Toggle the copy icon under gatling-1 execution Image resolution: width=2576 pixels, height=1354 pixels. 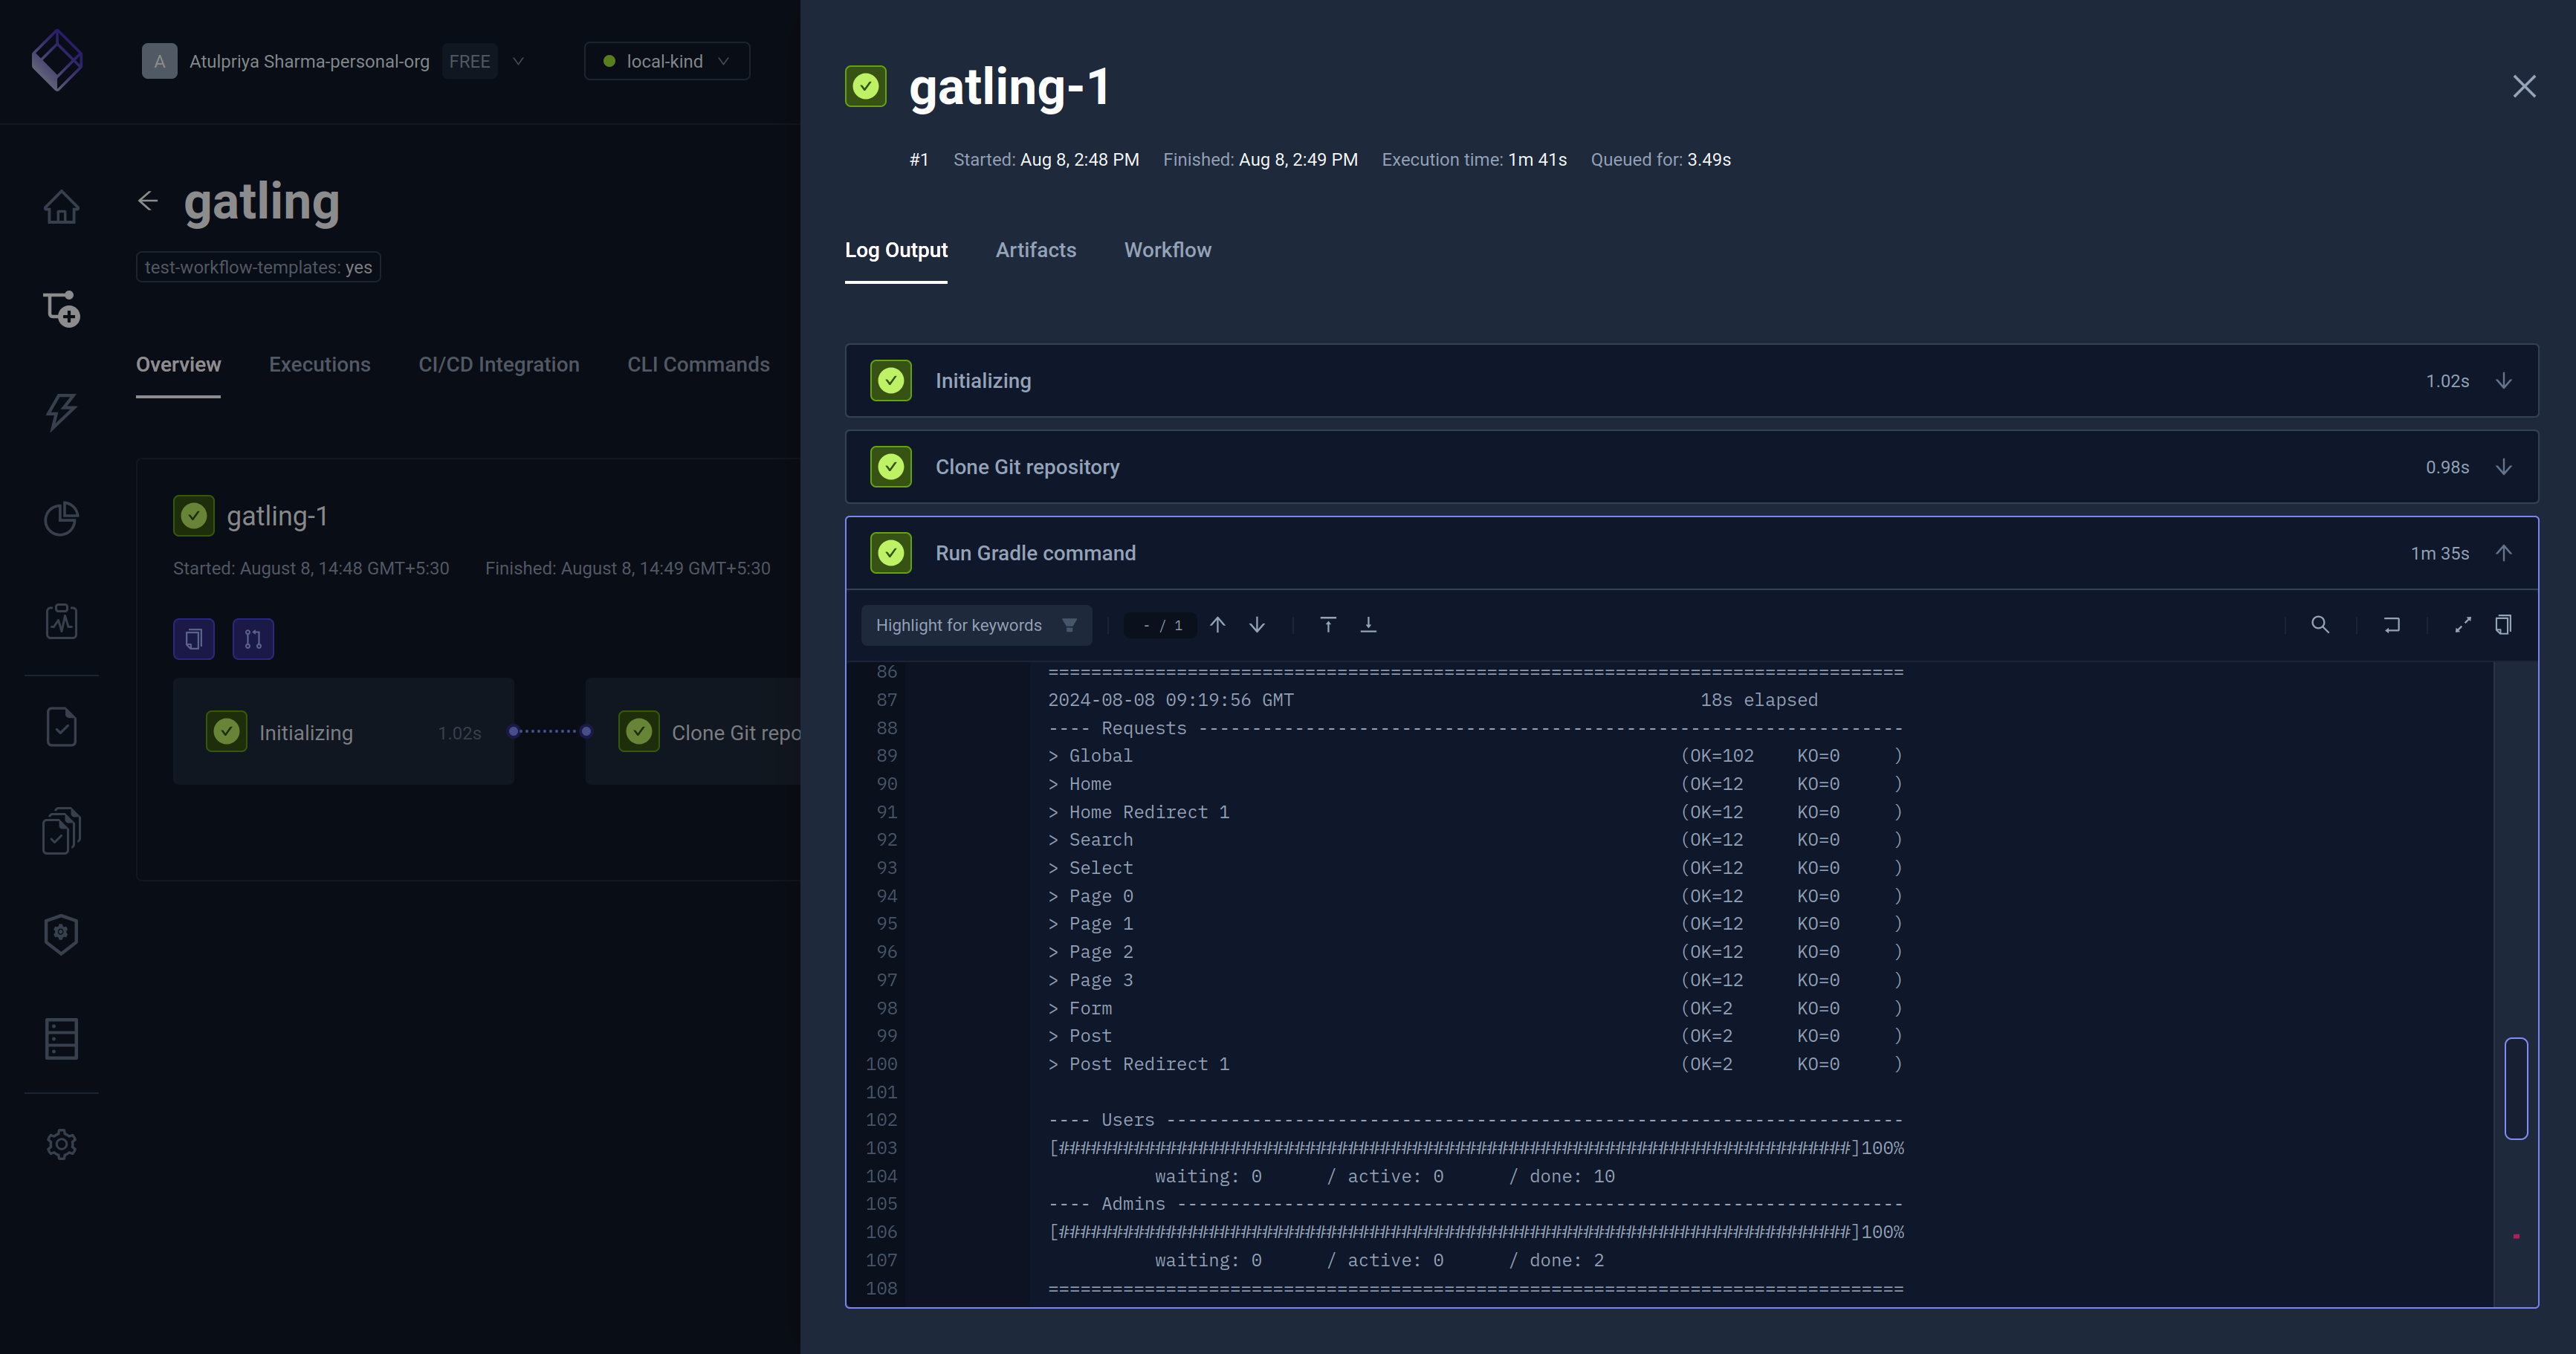click(193, 638)
